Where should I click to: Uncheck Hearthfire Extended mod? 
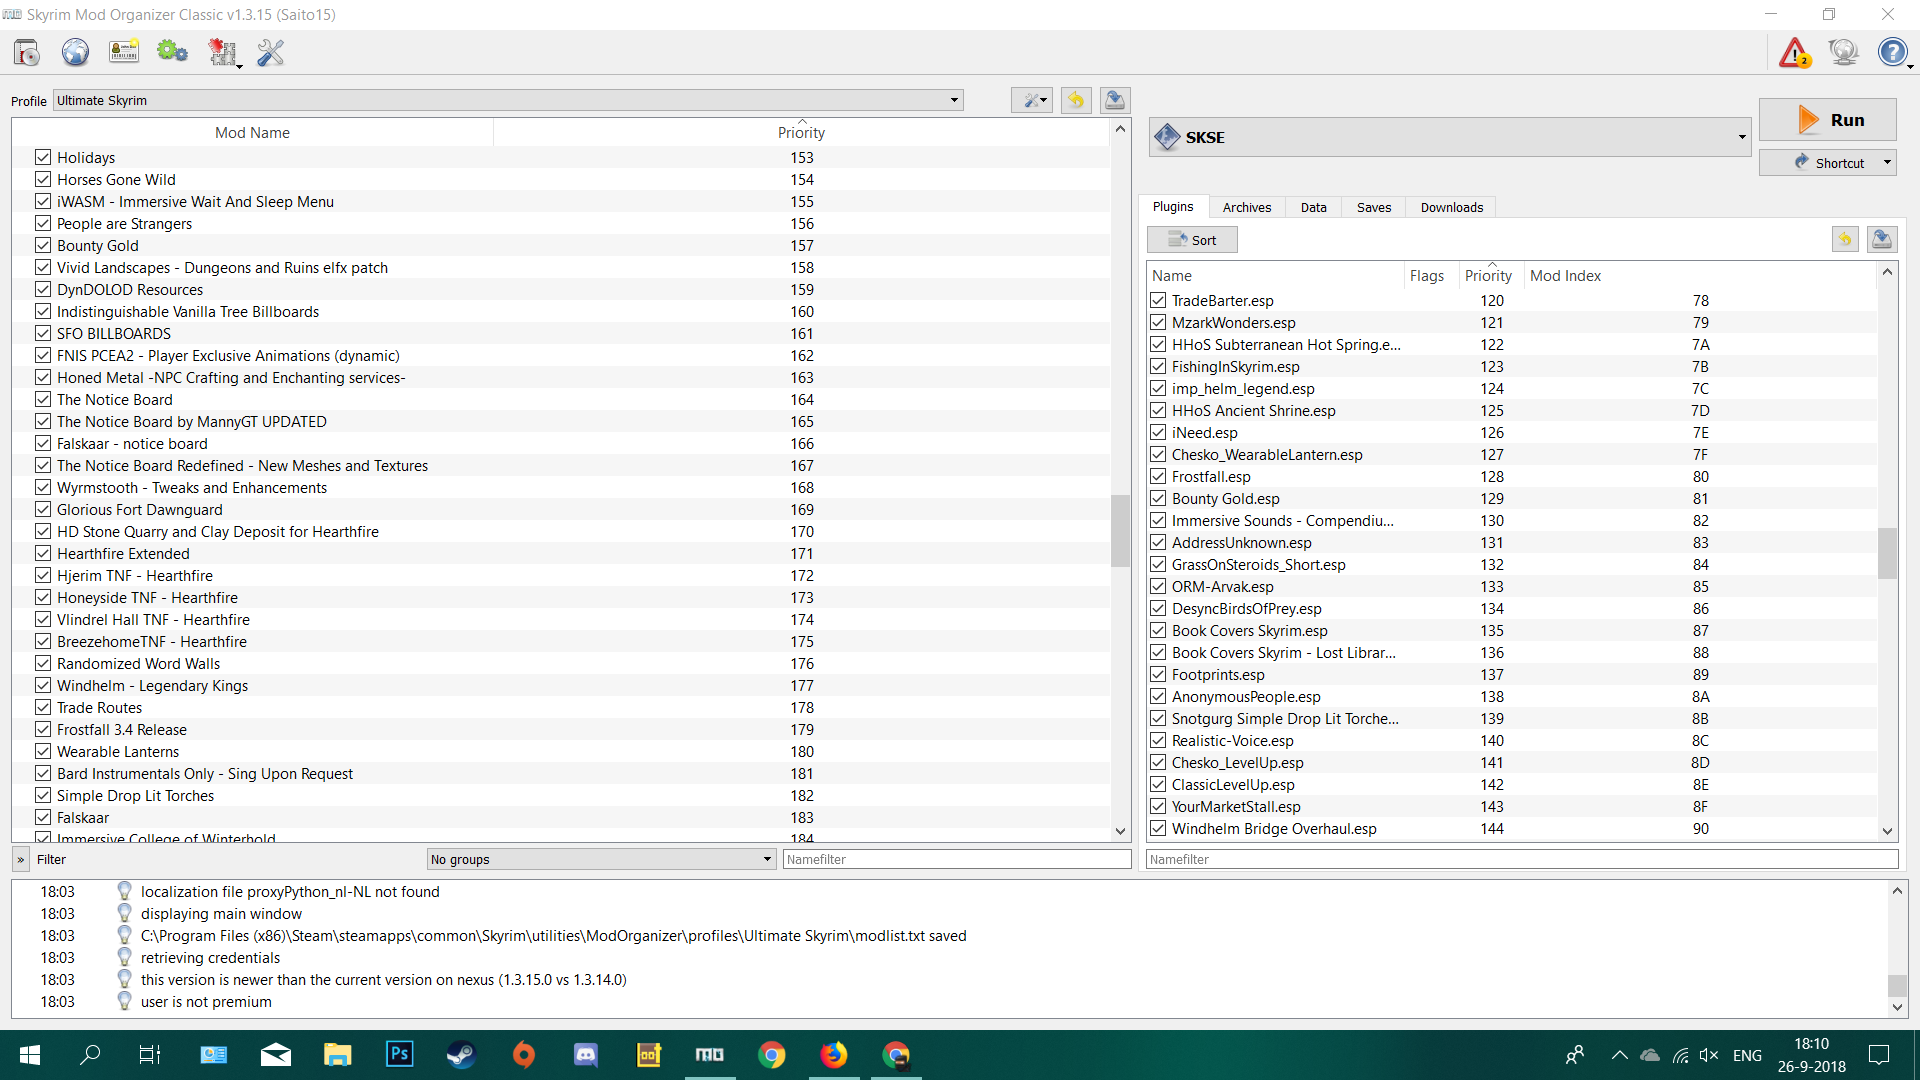43,553
